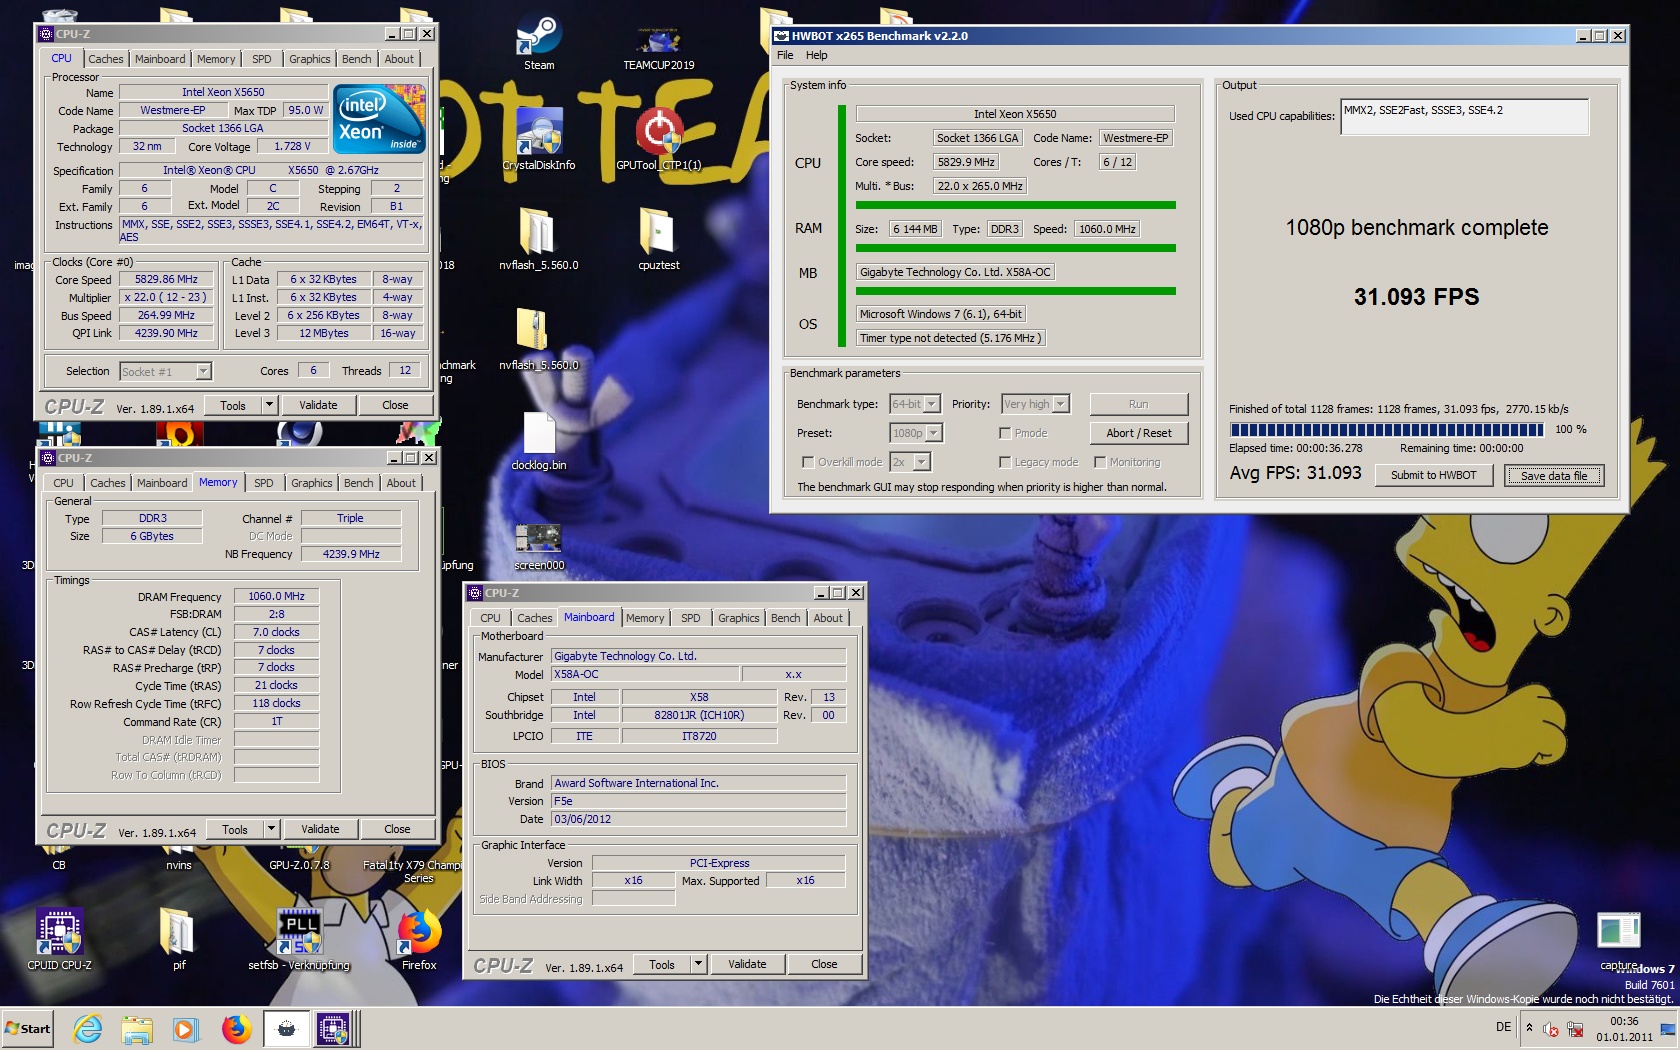
Task: Click the Intel Xeon inside logo in CPU-Z
Action: 380,118
